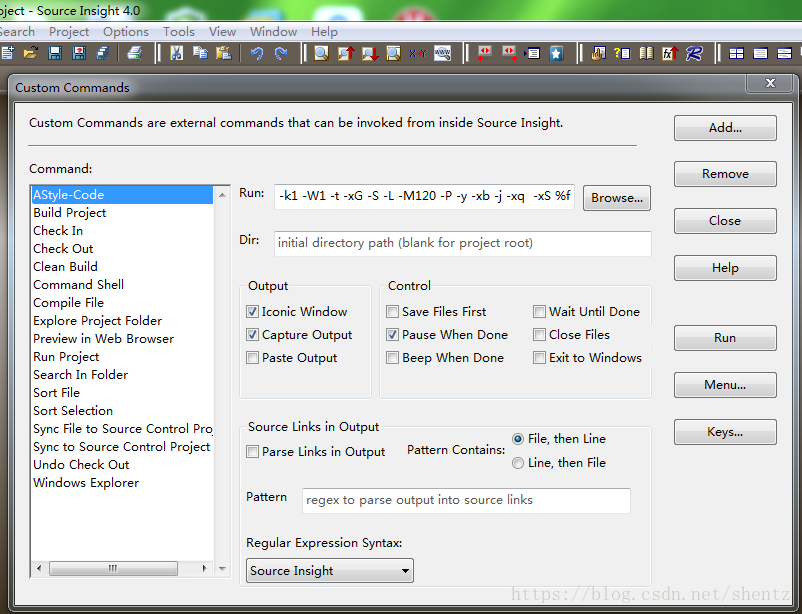Click the web search WWW icon
The image size is (802, 614).
(x=442, y=53)
